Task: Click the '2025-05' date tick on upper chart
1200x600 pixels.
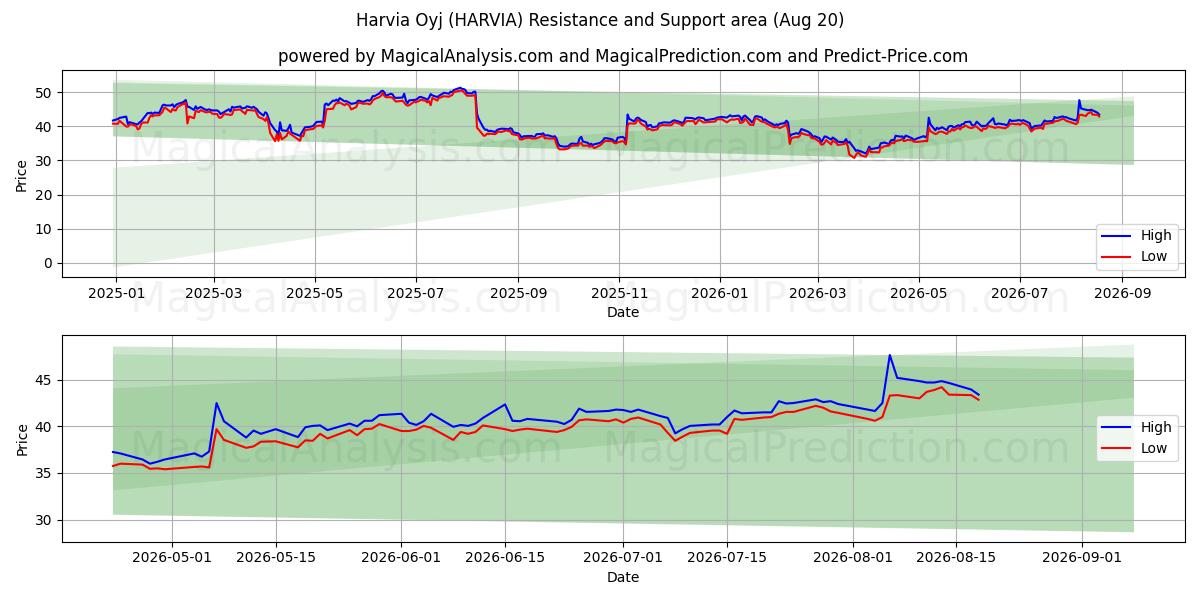Action: [315, 293]
